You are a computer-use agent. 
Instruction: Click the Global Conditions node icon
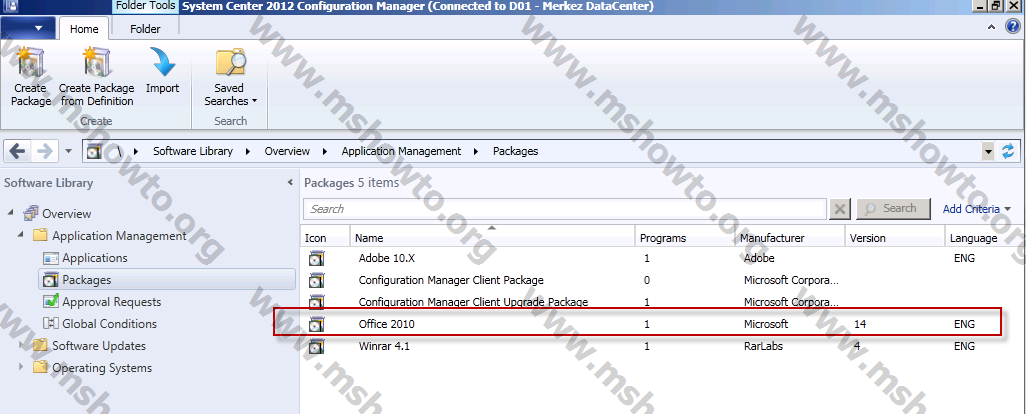tap(50, 324)
